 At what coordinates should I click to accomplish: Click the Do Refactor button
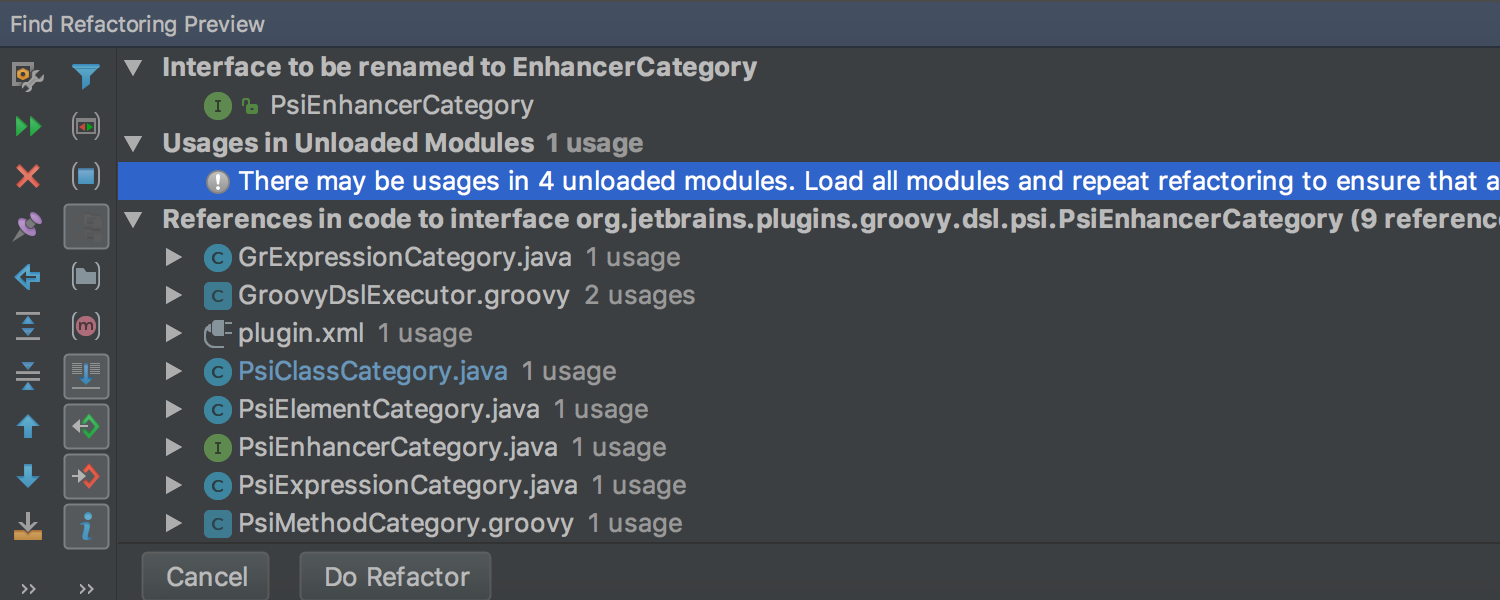coord(396,577)
